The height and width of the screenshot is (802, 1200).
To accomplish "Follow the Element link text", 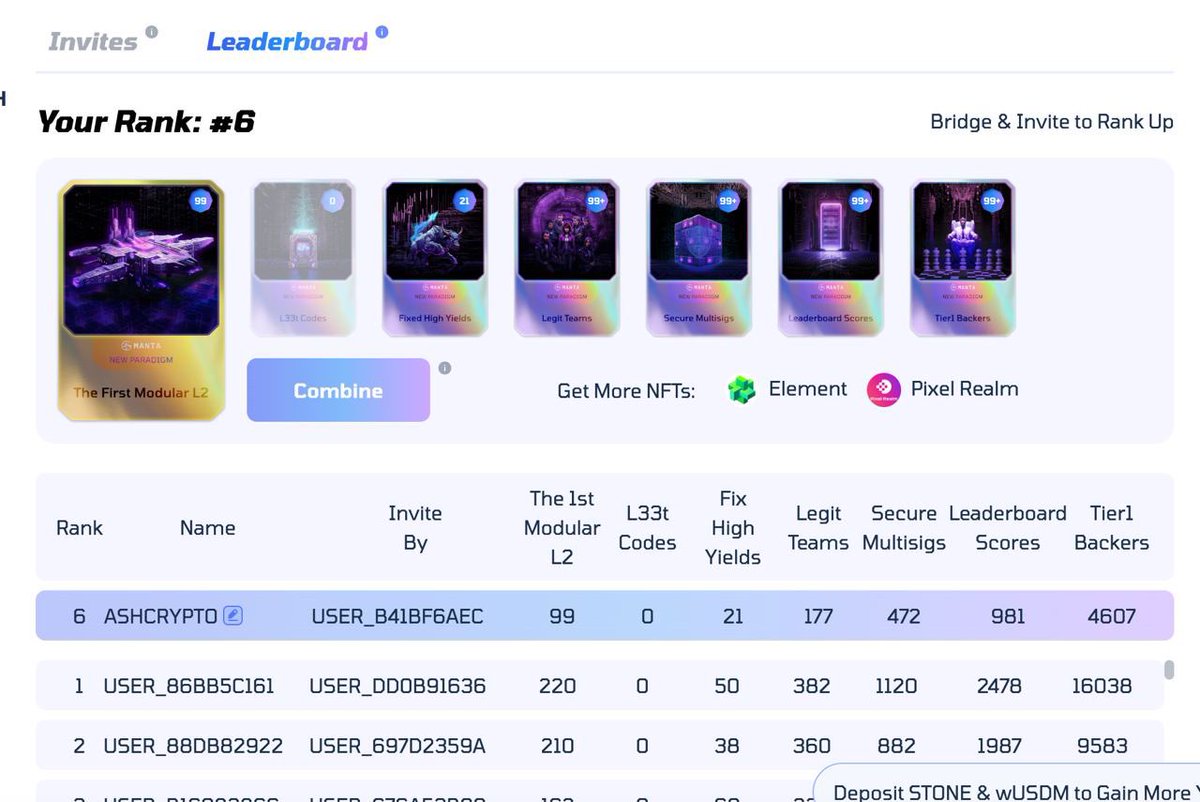I will tap(808, 389).
